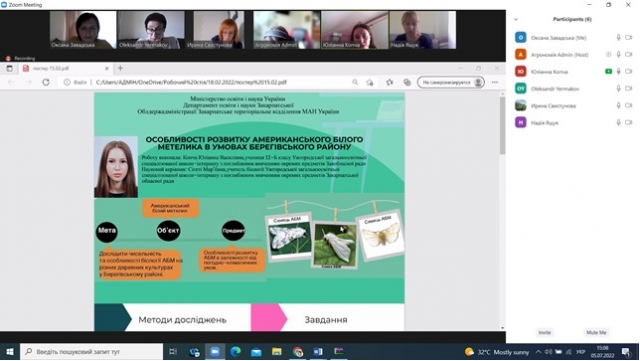Click the browser back arrow
This screenshot has width=640, height=361.
(11, 82)
